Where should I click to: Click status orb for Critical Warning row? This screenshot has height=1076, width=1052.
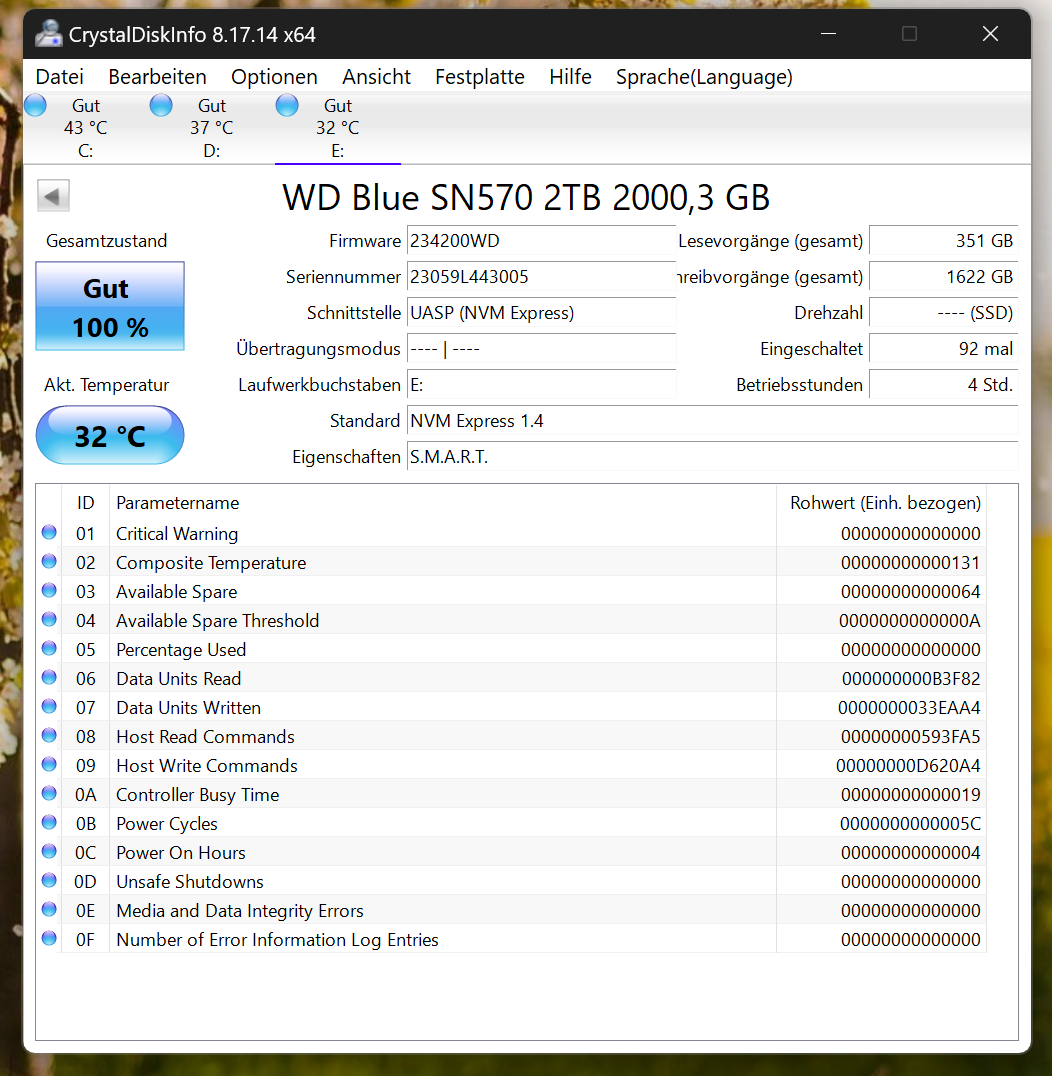coord(49,532)
